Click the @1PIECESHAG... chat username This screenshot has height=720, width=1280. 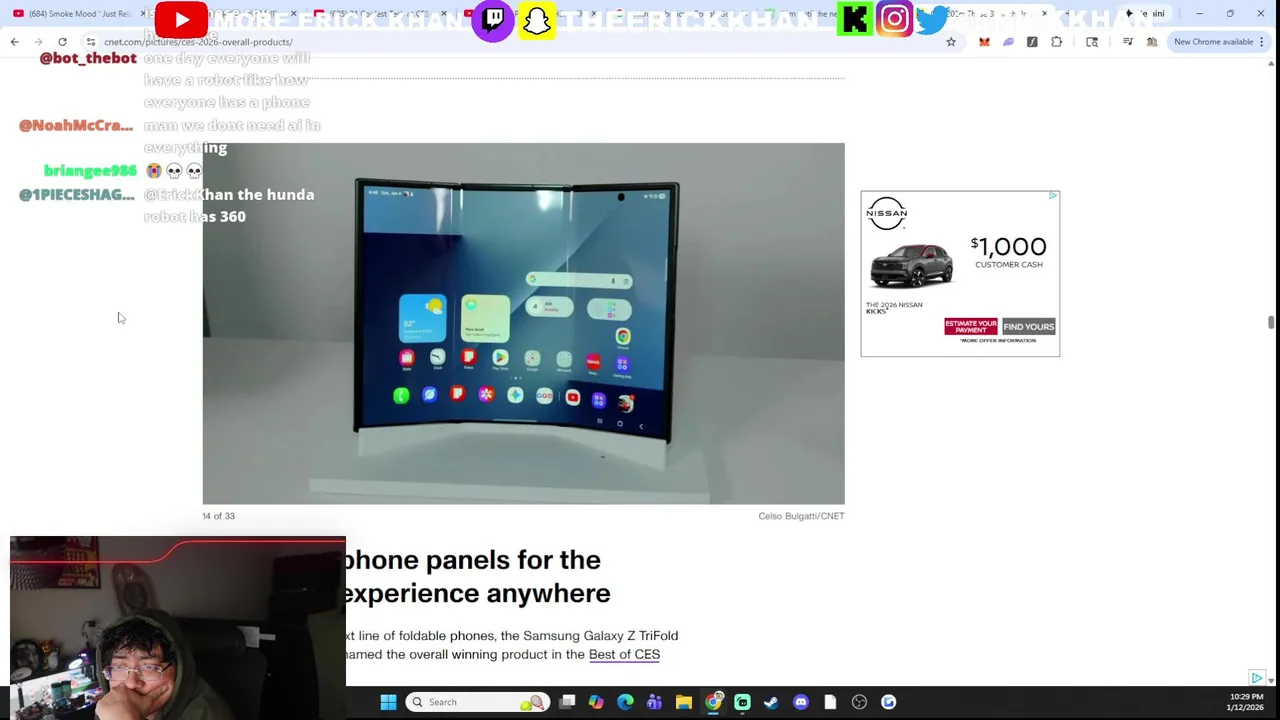coord(76,194)
